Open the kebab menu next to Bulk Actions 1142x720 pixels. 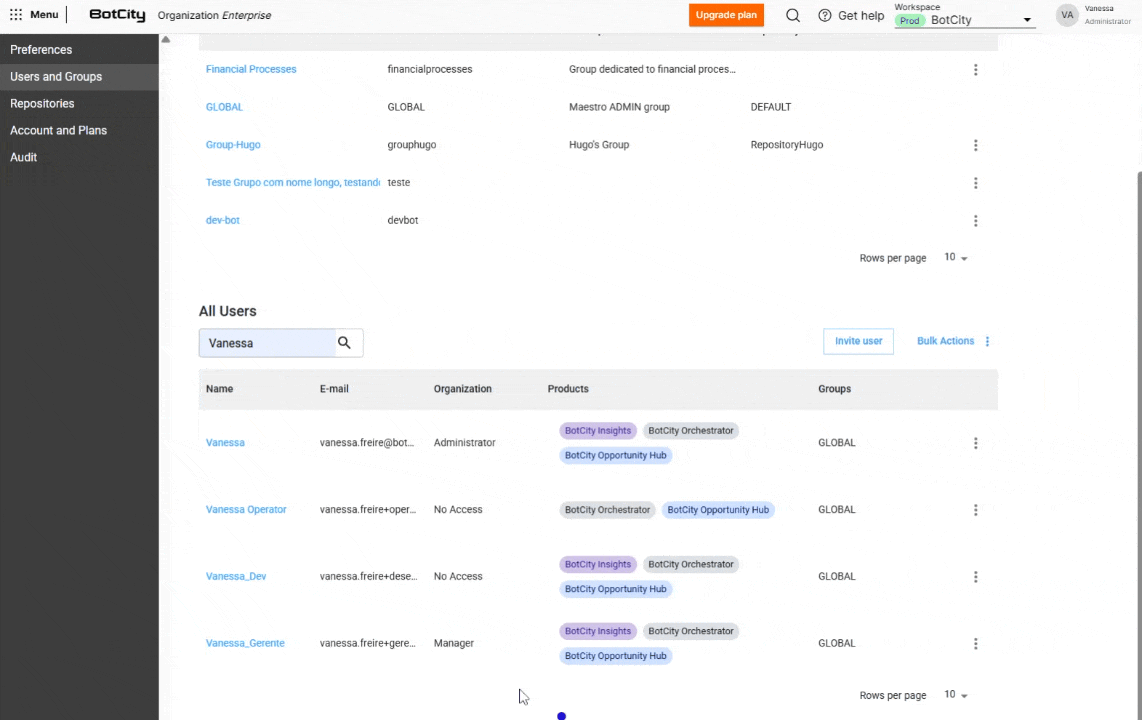coord(987,341)
